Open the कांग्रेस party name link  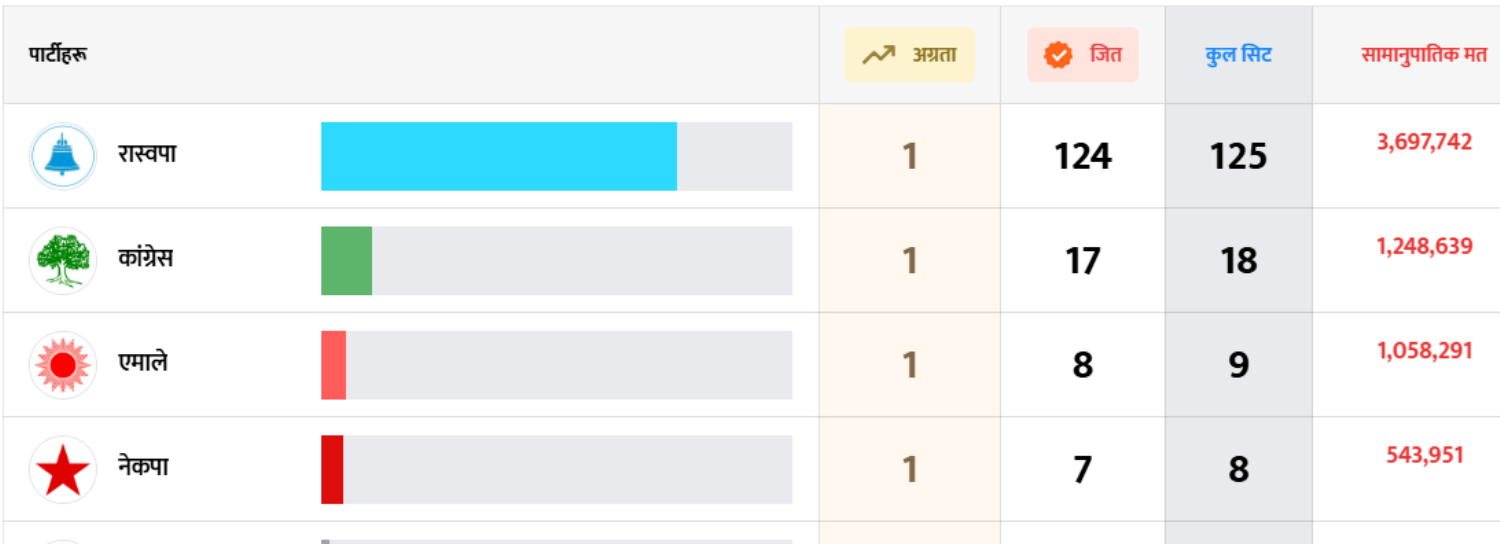[145, 259]
